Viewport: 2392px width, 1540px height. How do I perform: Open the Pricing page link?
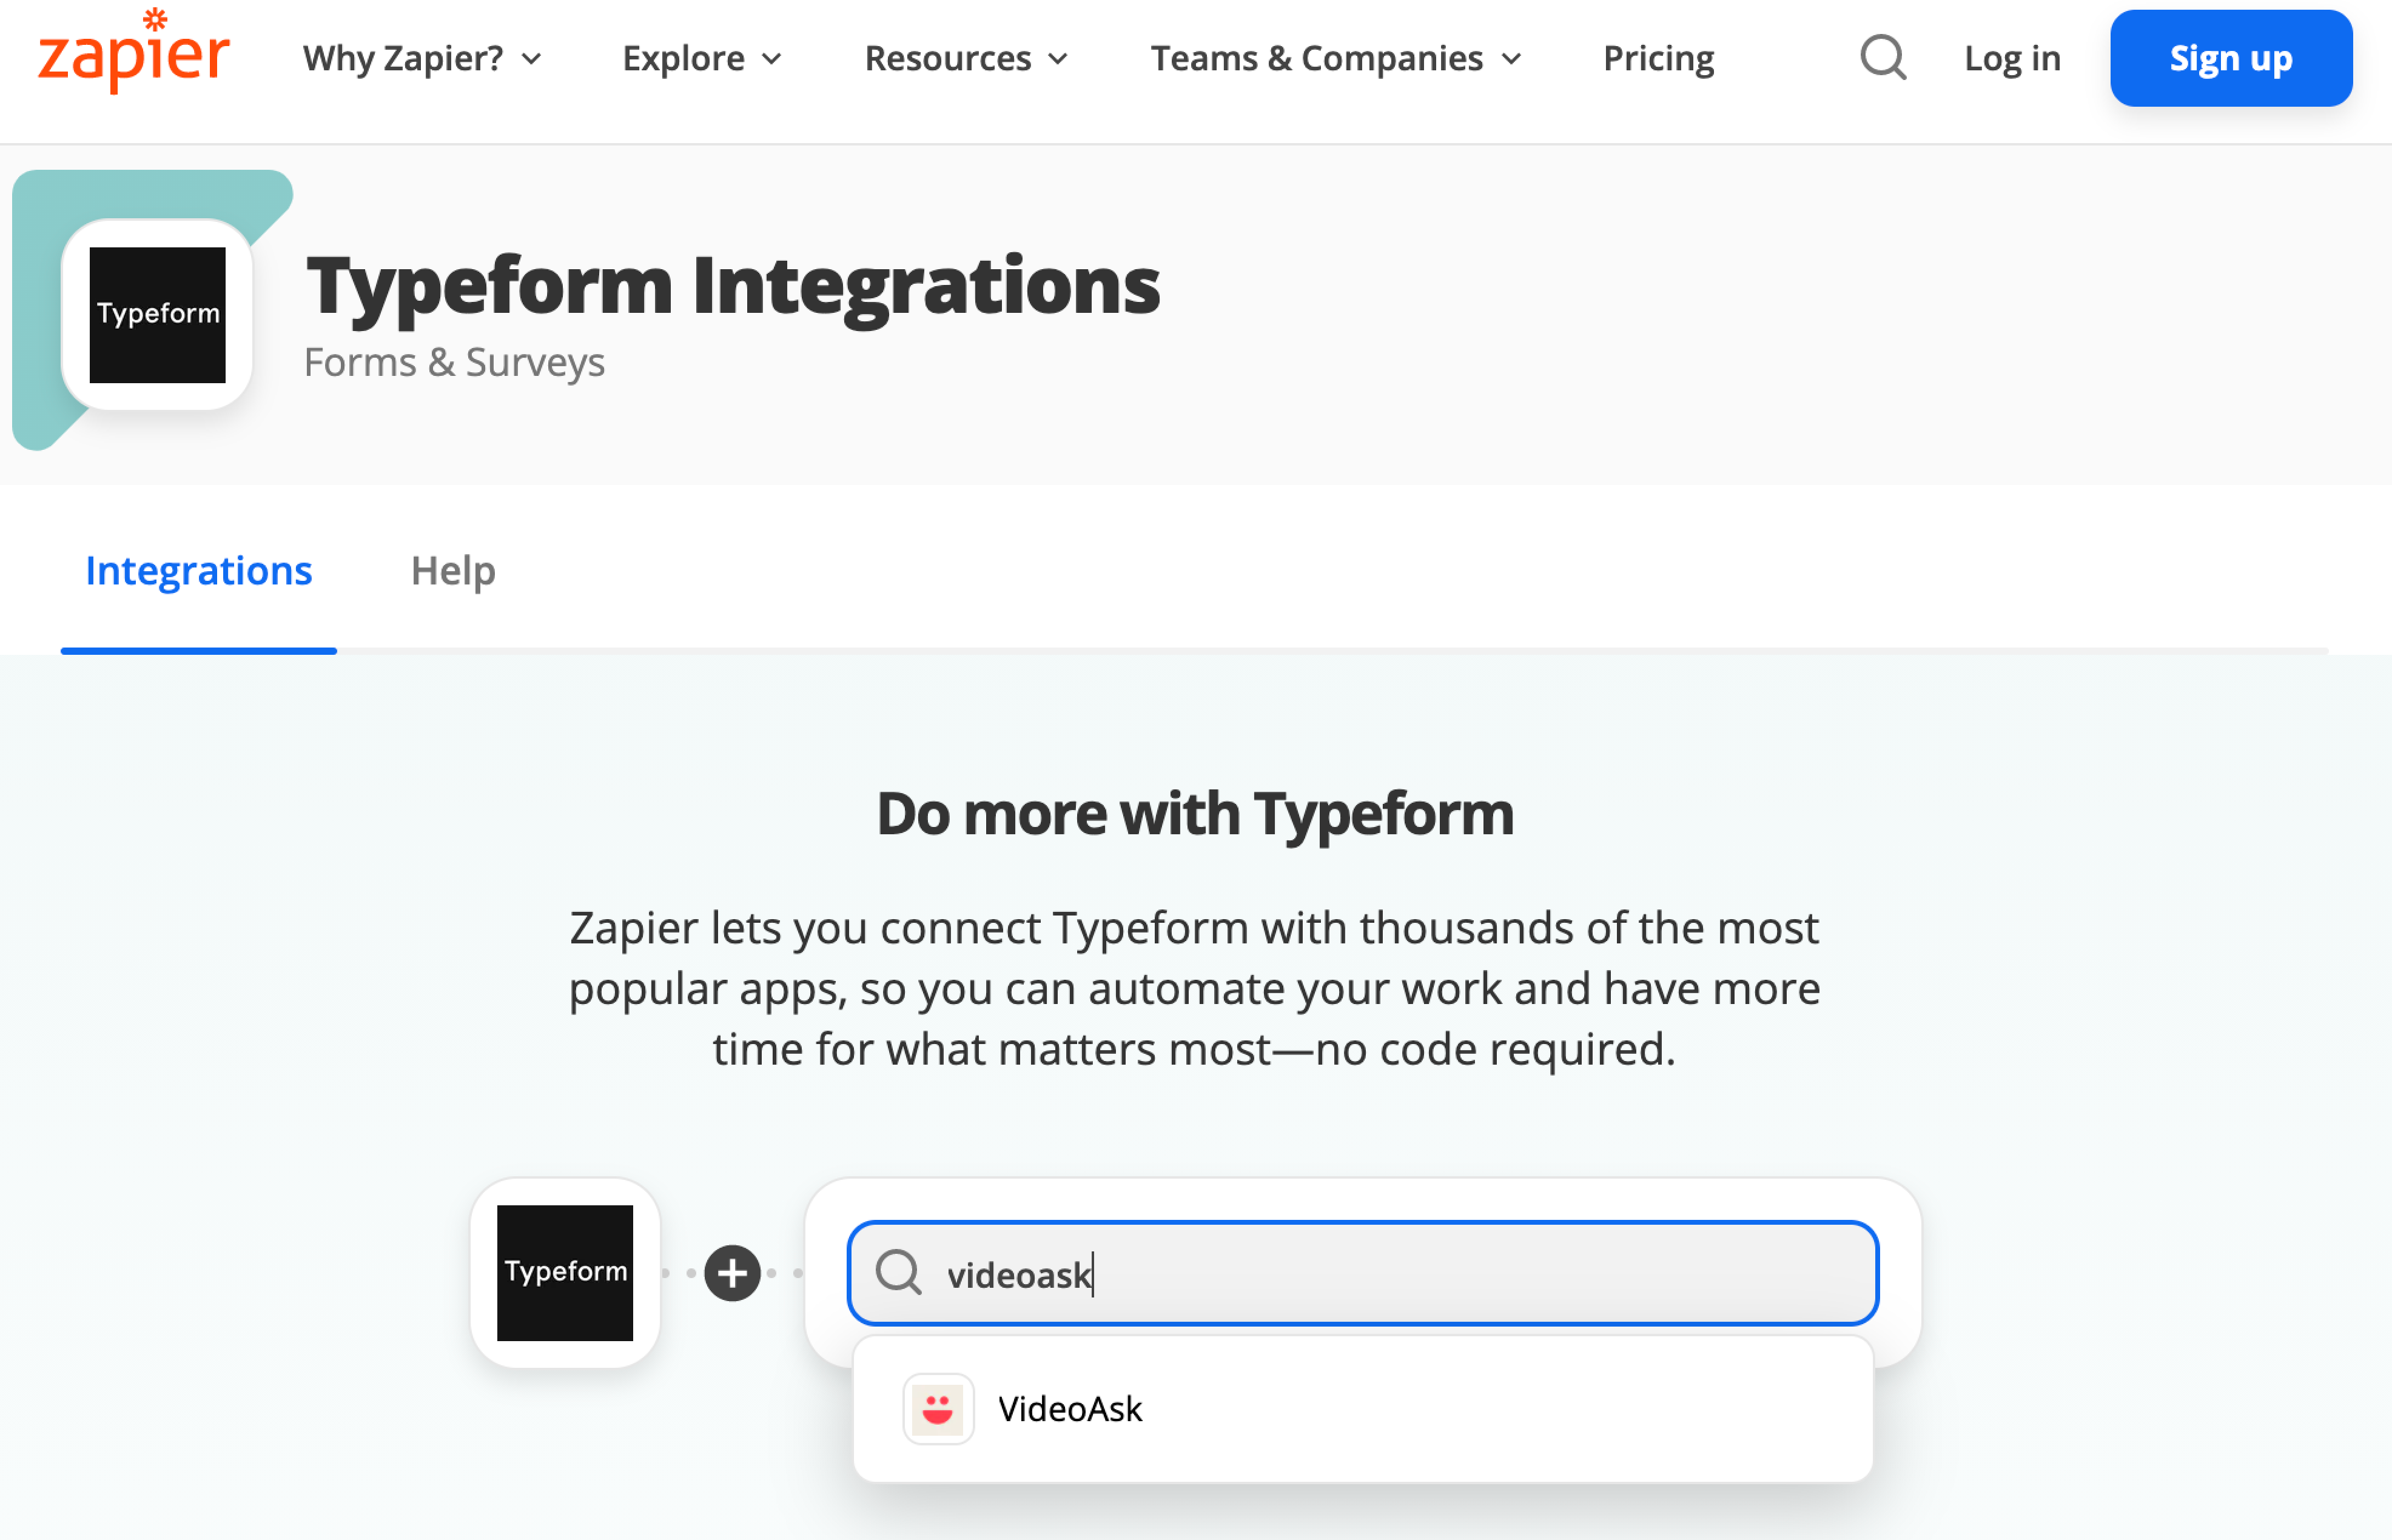coord(1658,58)
